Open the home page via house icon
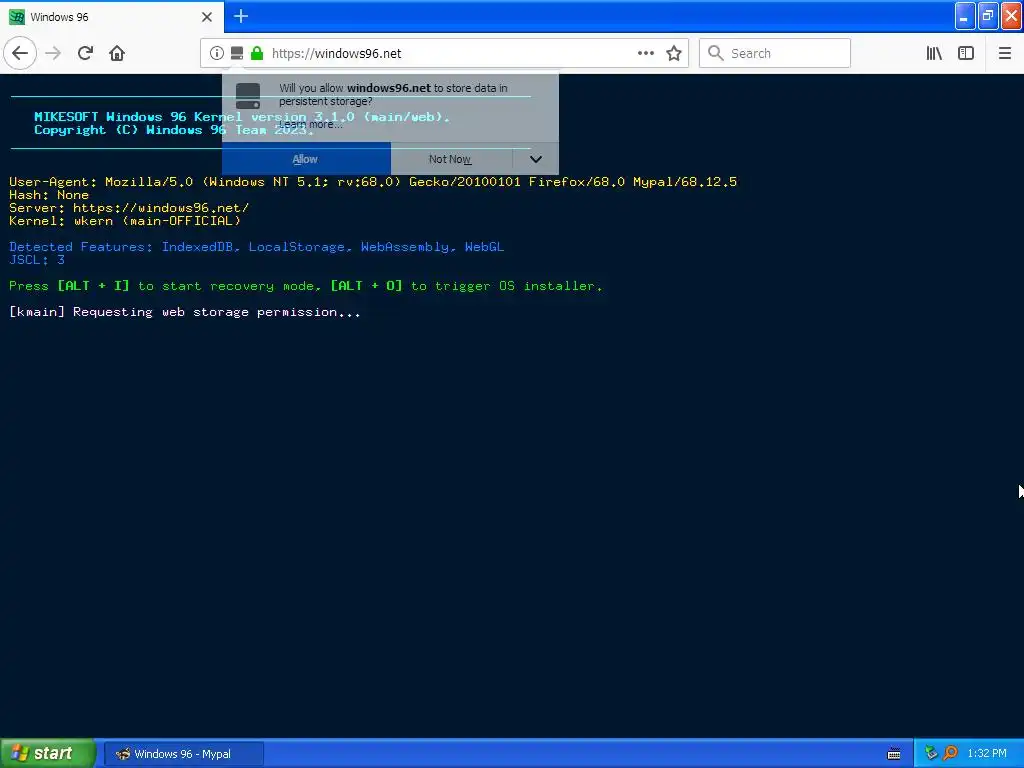This screenshot has width=1024, height=768. click(117, 53)
